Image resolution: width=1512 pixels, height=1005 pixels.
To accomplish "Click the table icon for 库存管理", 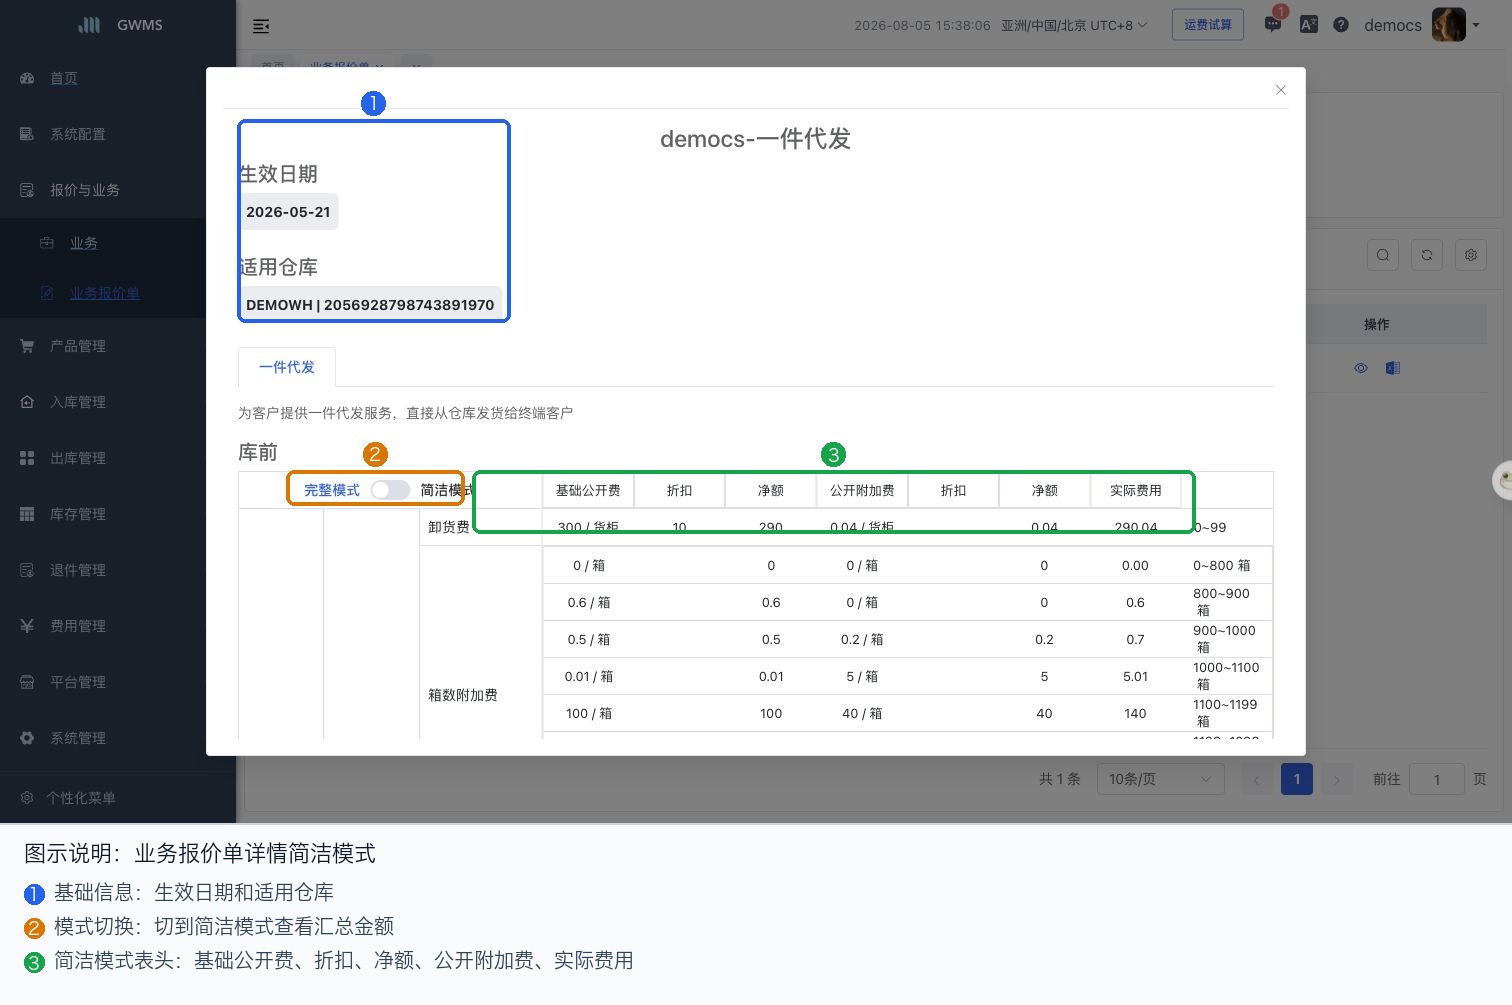I will click(27, 514).
